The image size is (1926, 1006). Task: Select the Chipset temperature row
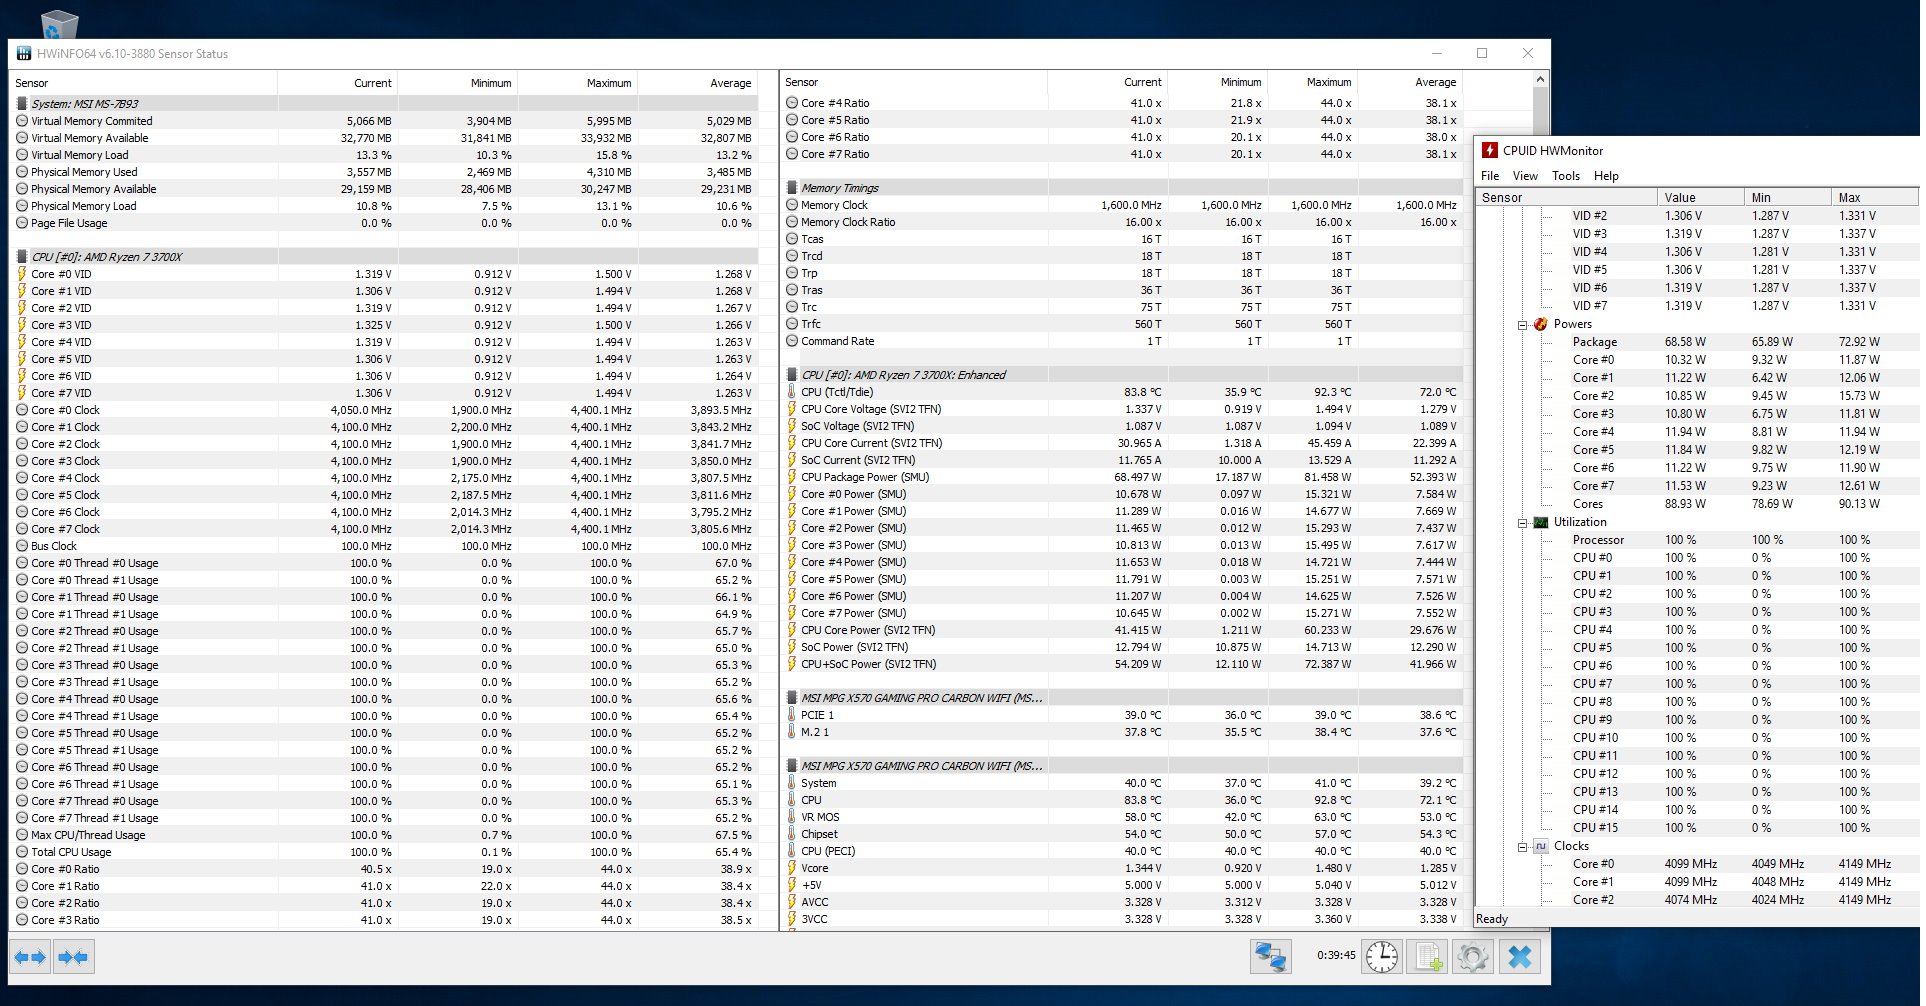(x=1123, y=834)
